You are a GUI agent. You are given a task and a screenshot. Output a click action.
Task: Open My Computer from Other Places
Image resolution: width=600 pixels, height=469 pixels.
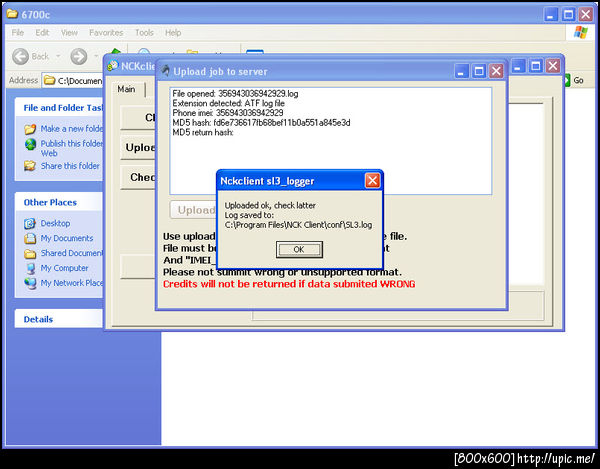[64, 268]
